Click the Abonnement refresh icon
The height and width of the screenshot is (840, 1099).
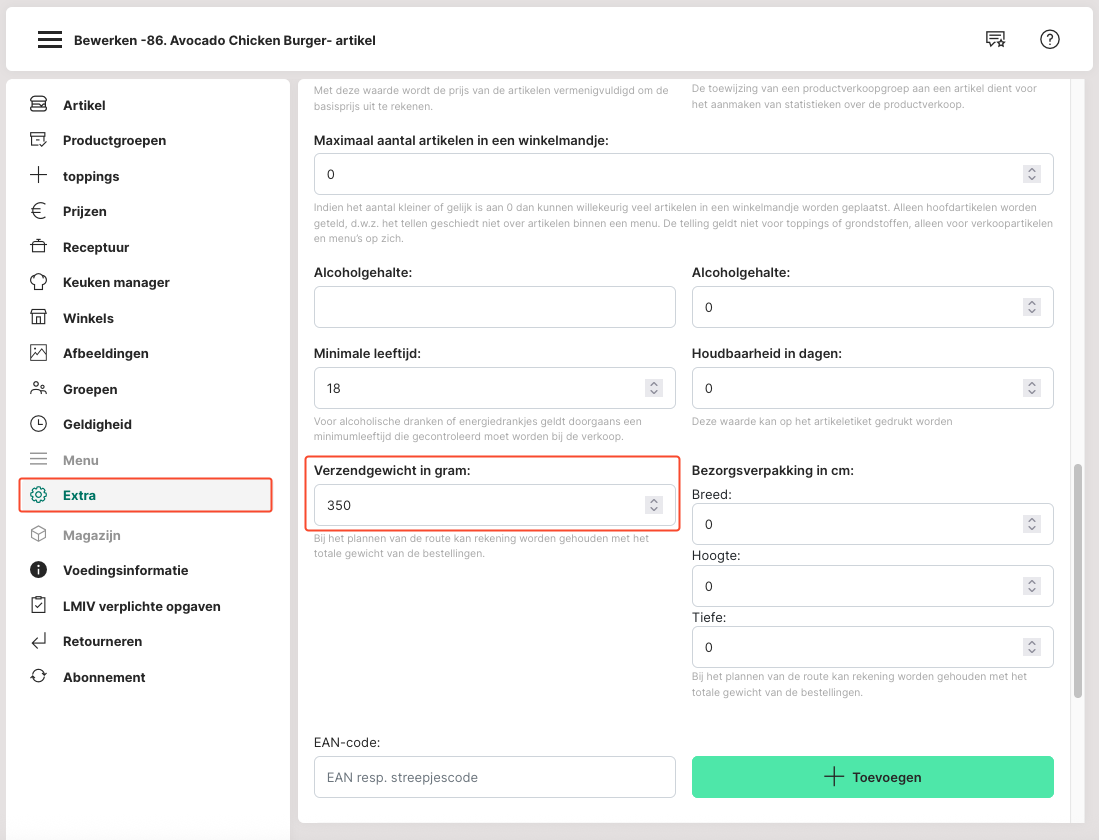point(39,677)
